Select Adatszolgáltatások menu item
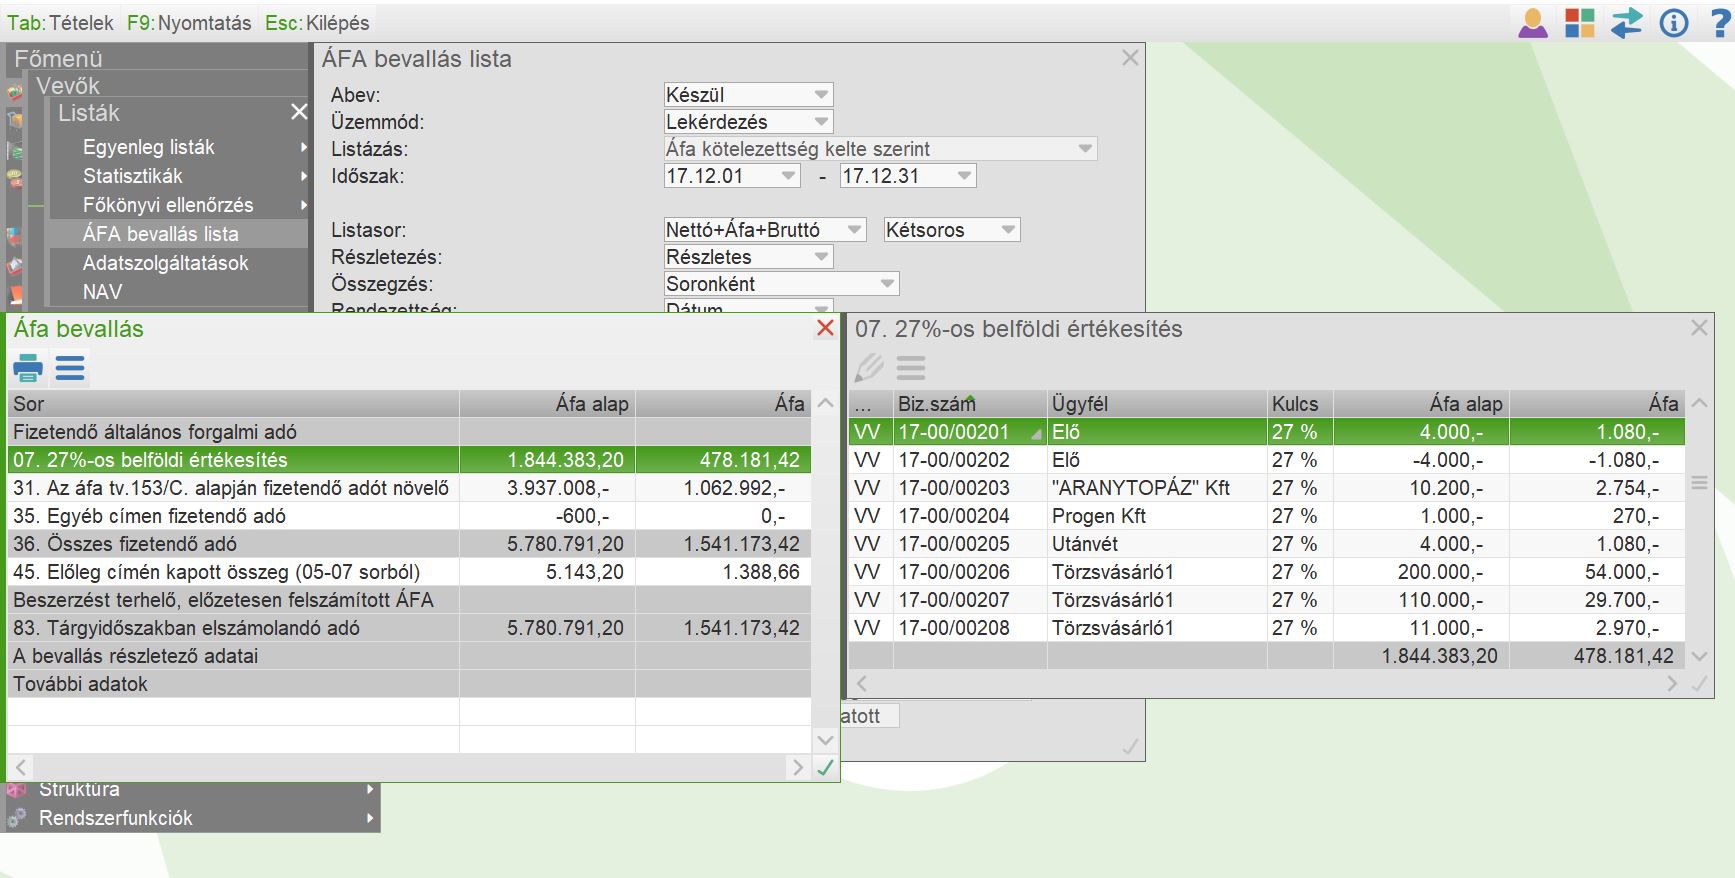Screen dimensions: 1735x878 click(166, 263)
